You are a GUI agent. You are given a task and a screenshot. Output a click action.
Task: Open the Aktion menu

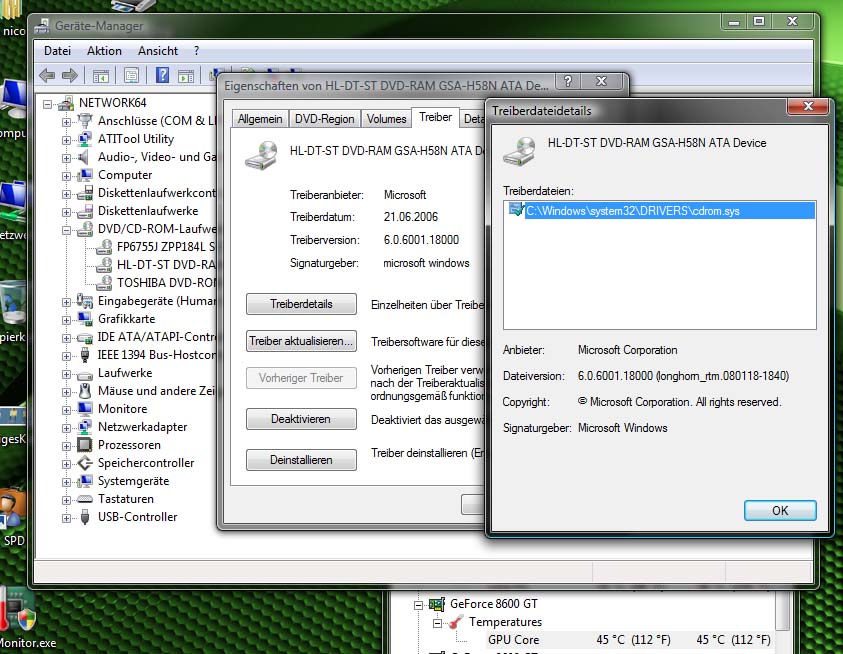coord(104,51)
